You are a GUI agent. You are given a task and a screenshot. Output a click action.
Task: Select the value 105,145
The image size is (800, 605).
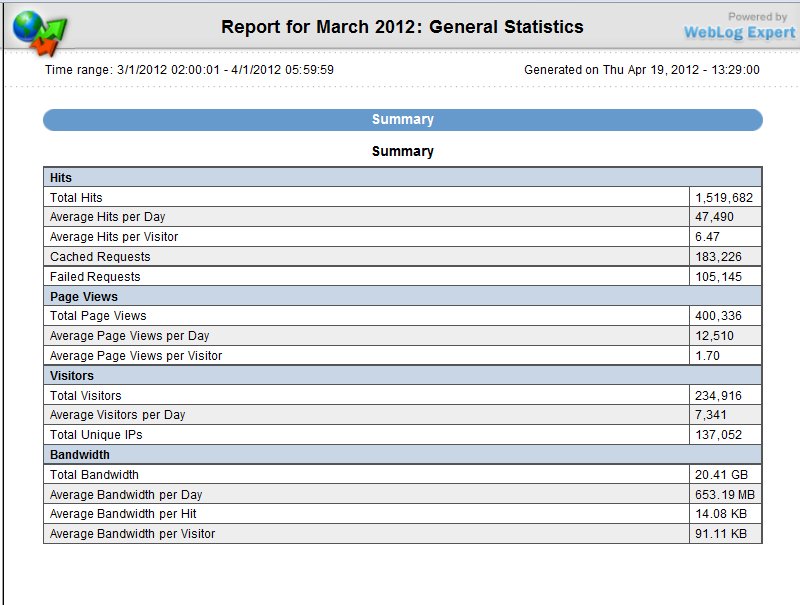718,276
